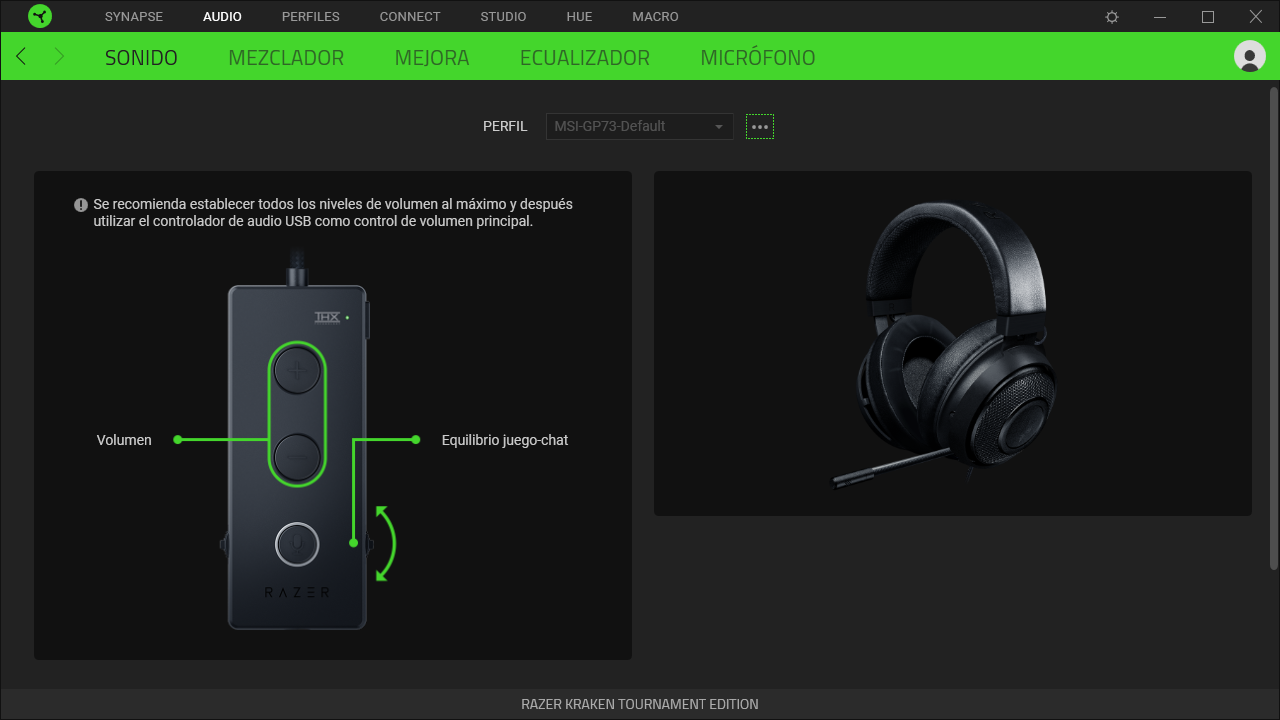1280x720 pixels.
Task: Go forward with the right arrow
Action: click(59, 56)
